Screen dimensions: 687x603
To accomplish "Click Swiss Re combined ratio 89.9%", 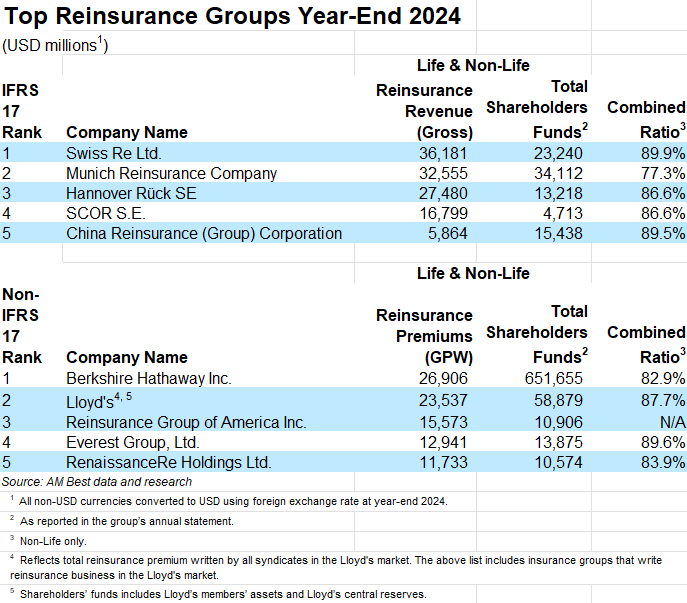I will 663,153.
